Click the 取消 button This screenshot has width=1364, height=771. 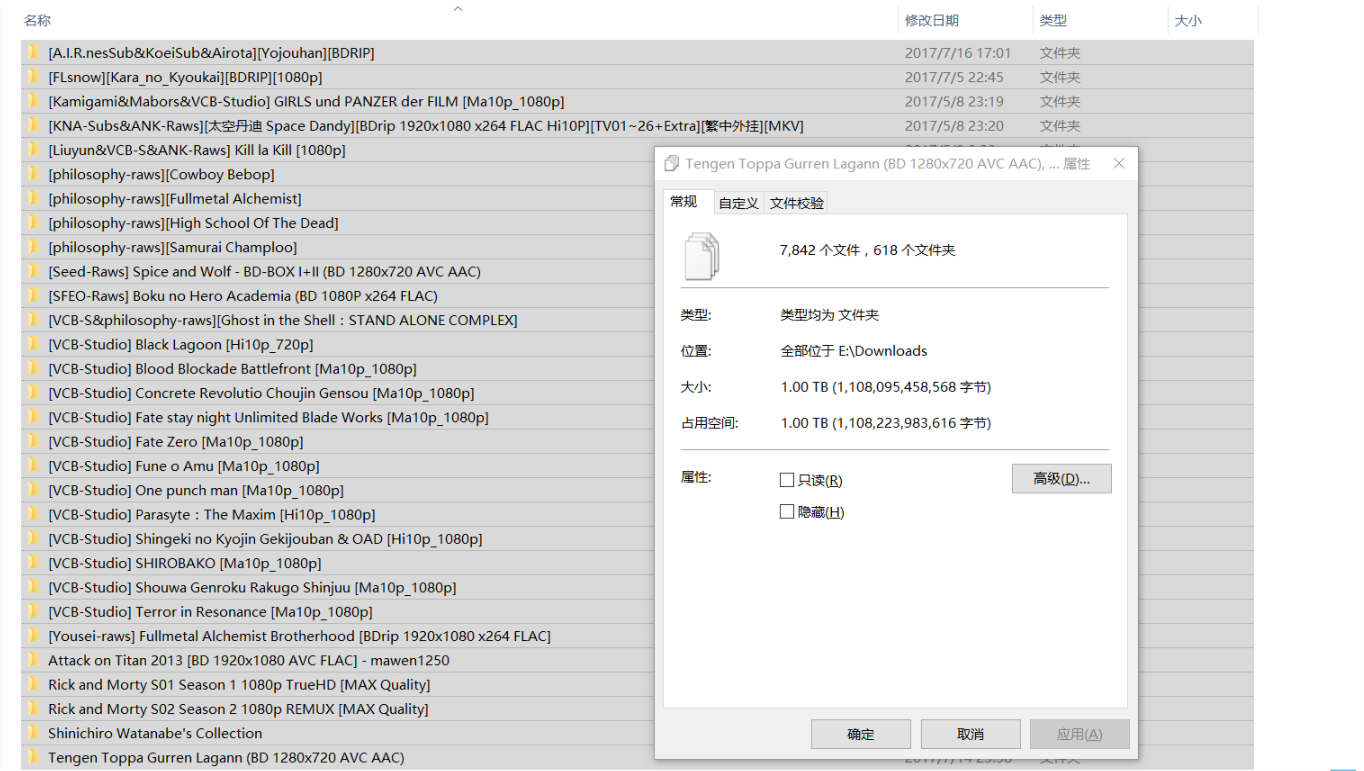click(x=970, y=734)
